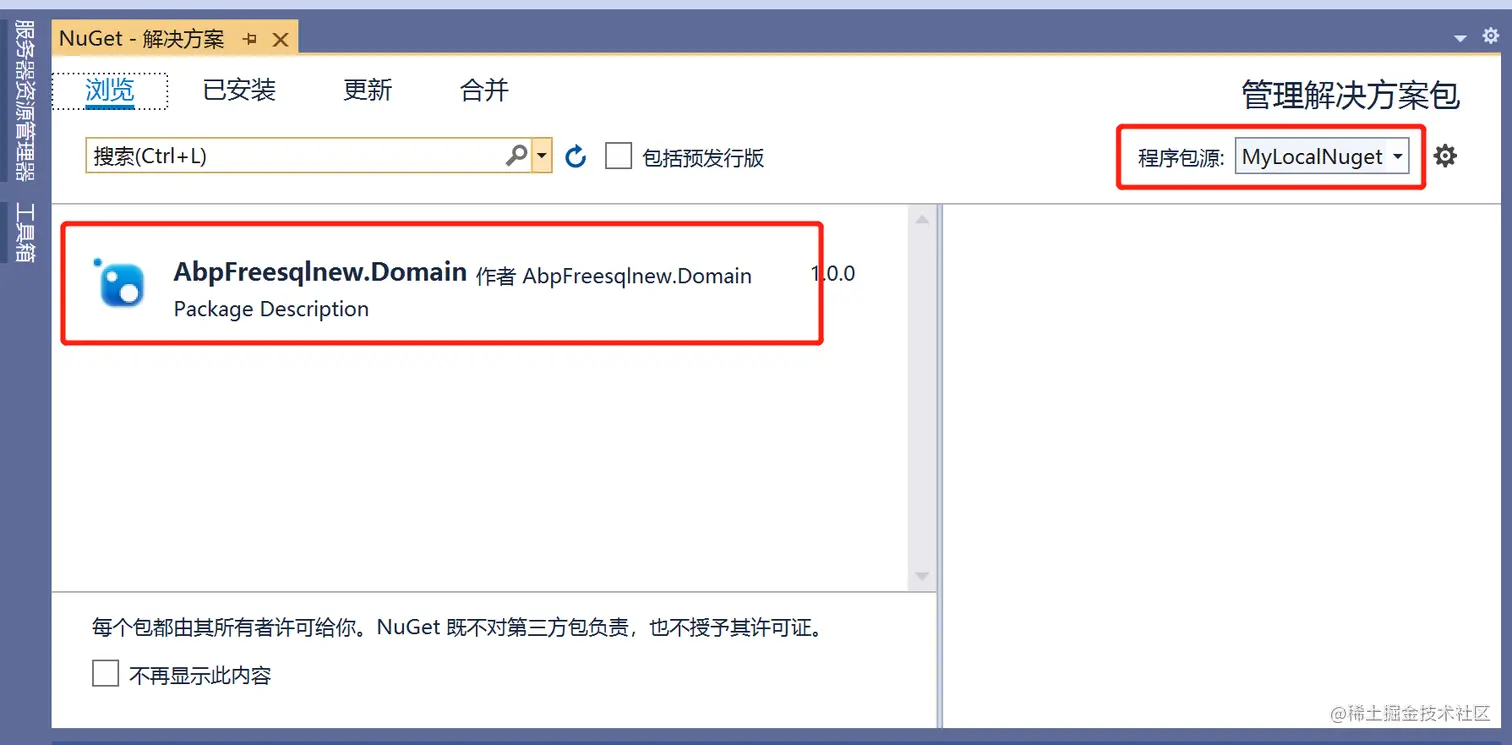This screenshot has height=745, width=1512.
Task: Switch to the 浏览 tab
Action: point(109,90)
